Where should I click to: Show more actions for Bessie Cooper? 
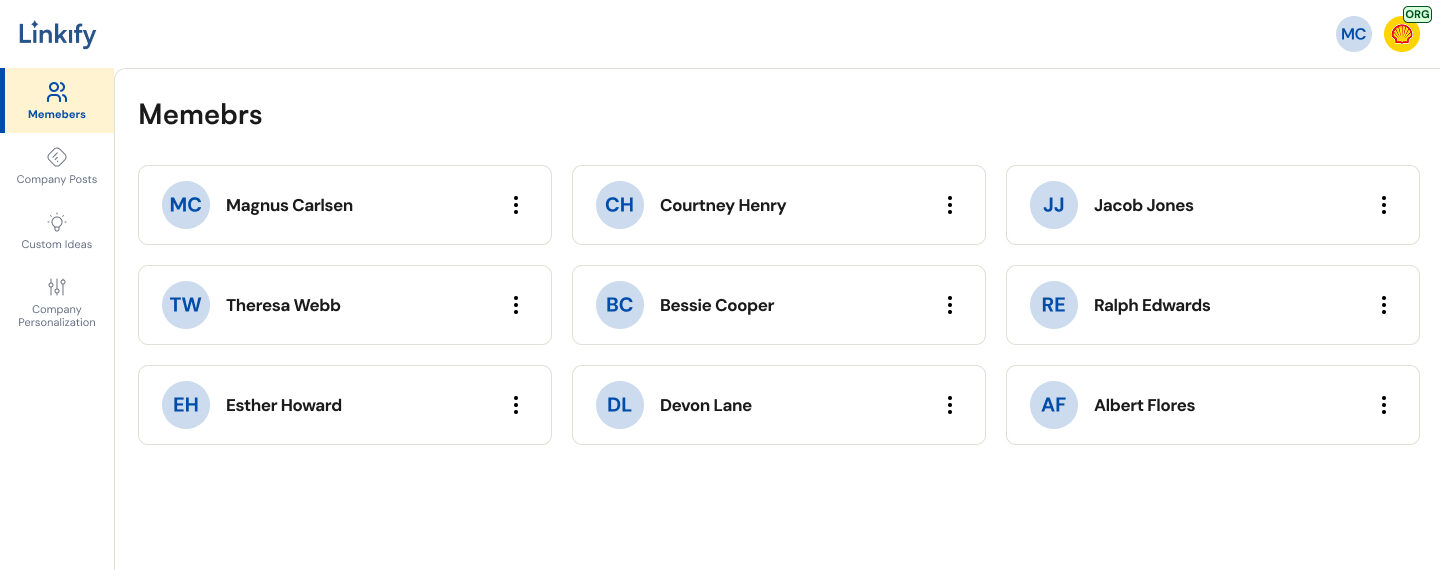[x=950, y=305]
